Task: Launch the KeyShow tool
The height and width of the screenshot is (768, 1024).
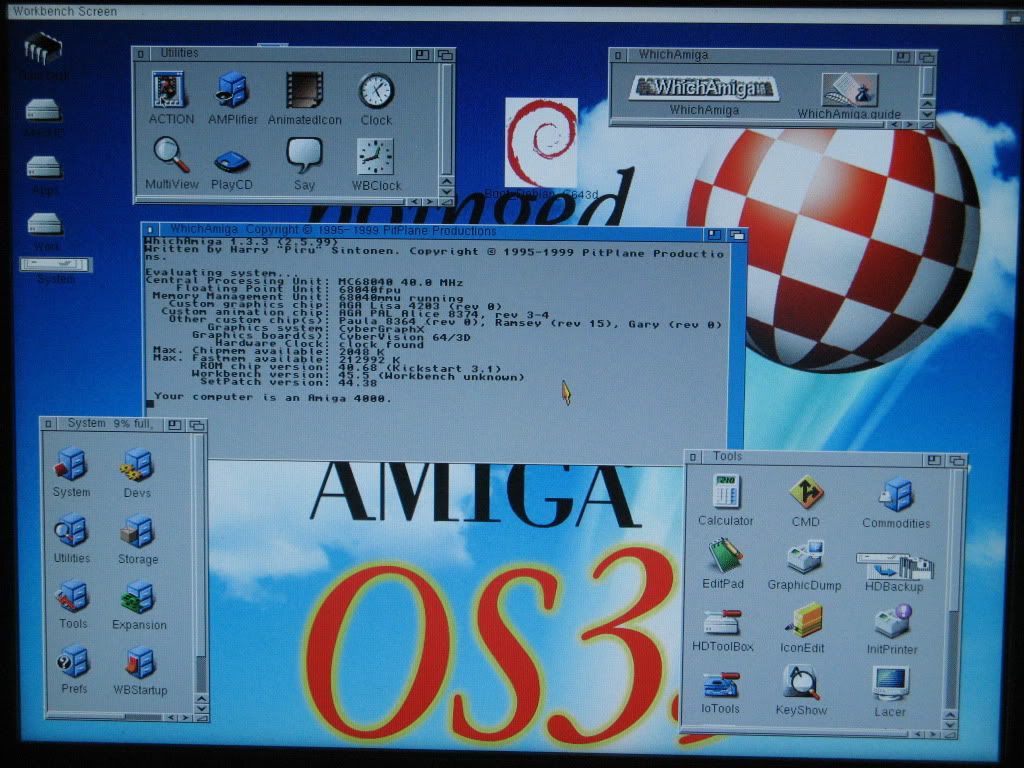Action: [x=801, y=683]
